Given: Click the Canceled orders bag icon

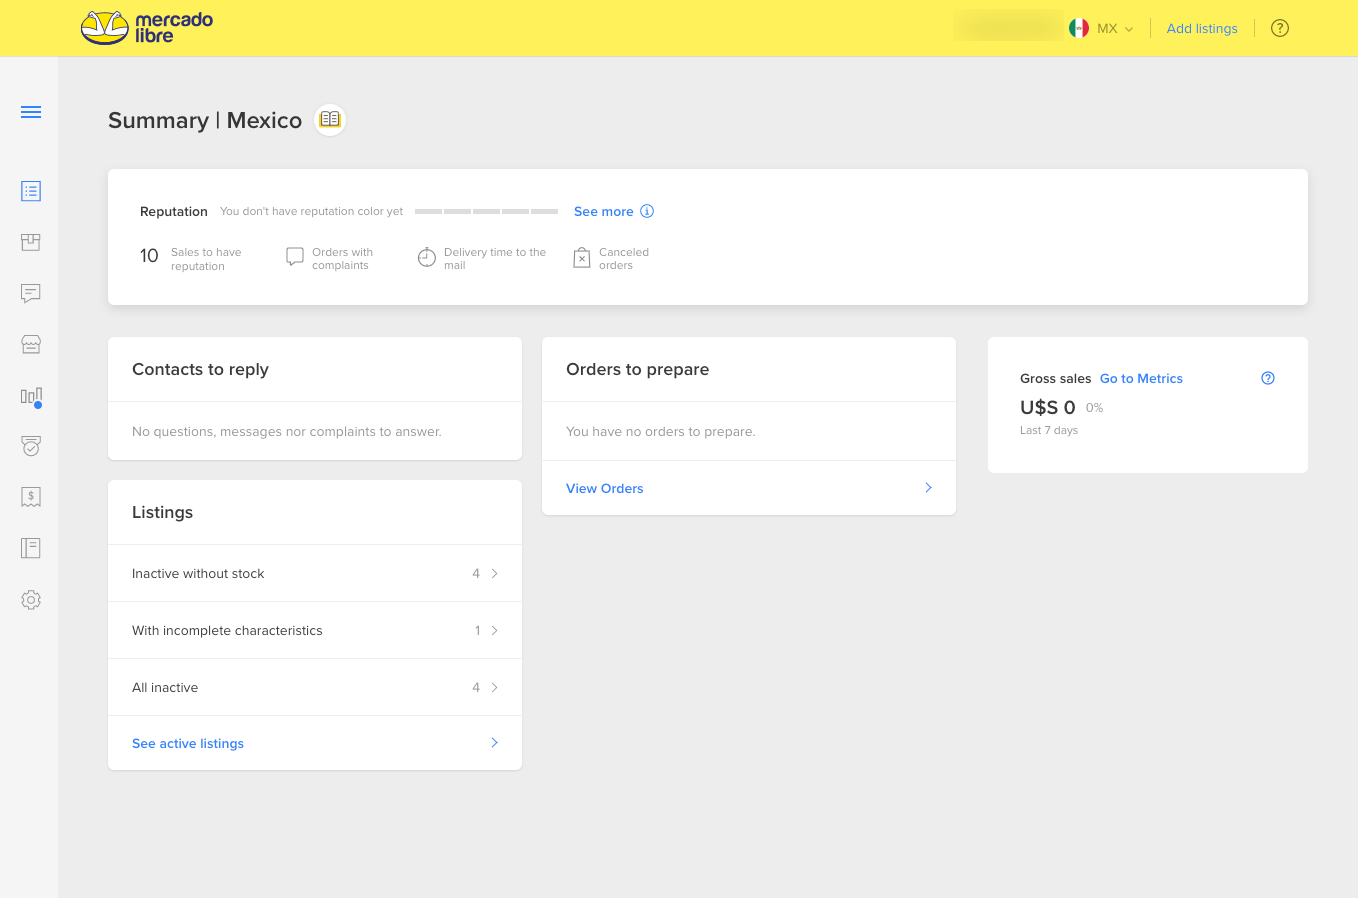Looking at the screenshot, I should click(582, 258).
